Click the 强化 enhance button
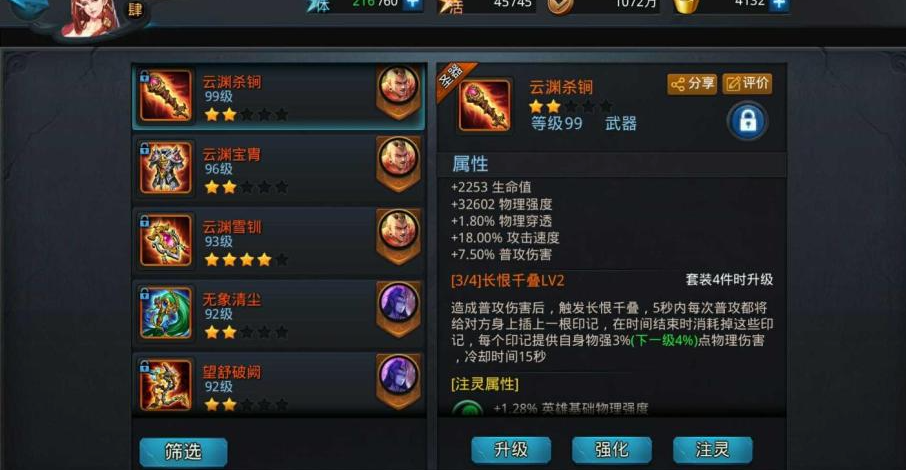Viewport: 906px width, 470px height. (612, 450)
